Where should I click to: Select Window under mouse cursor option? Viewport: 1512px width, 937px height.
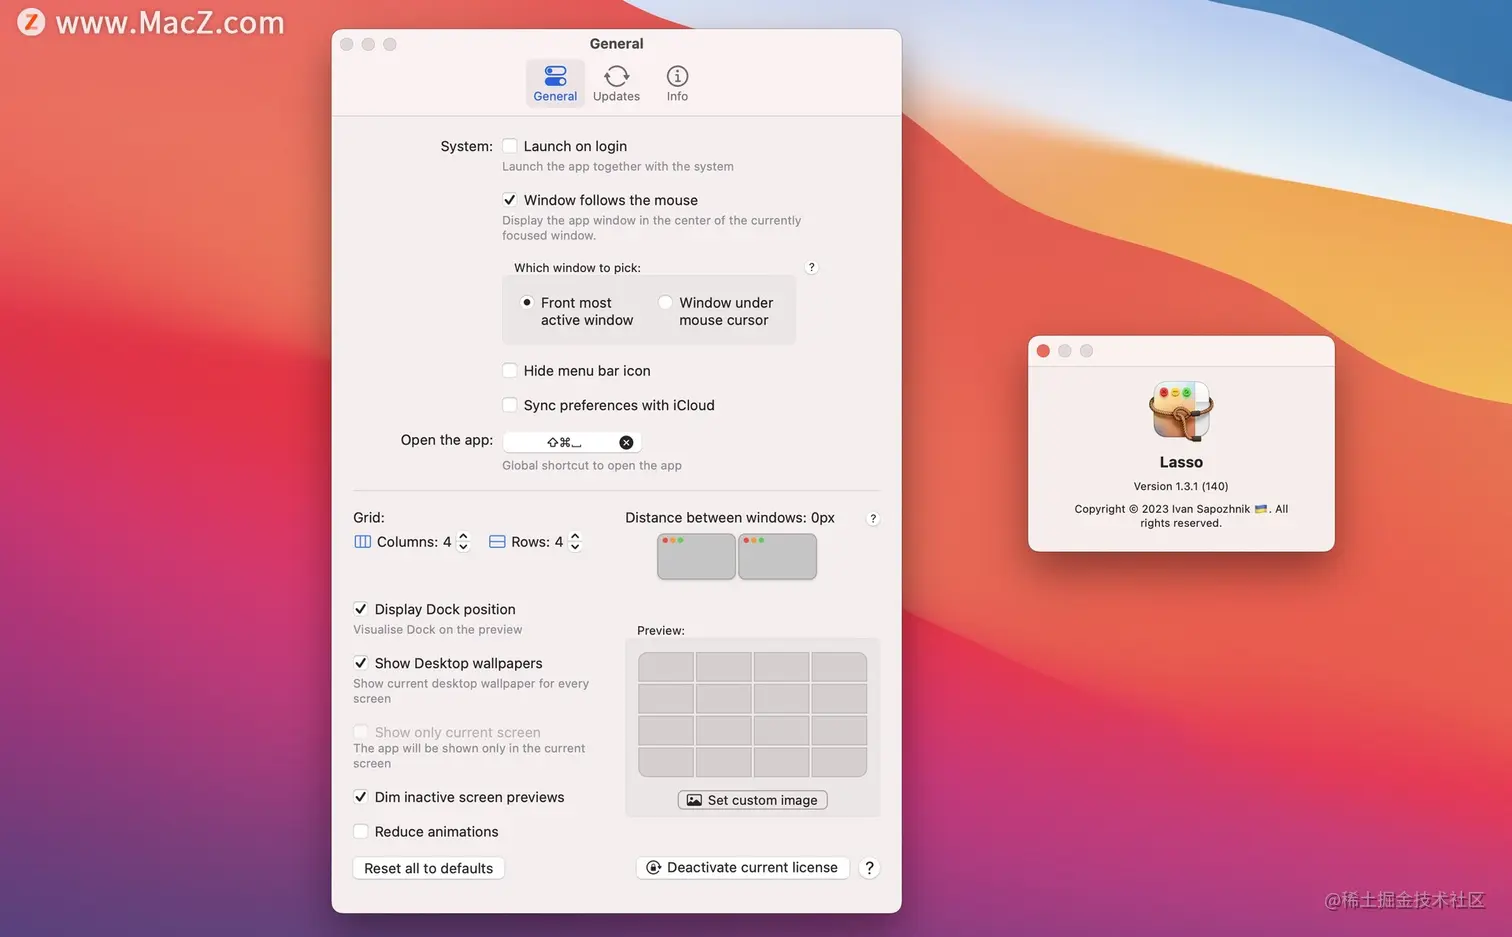(x=665, y=302)
